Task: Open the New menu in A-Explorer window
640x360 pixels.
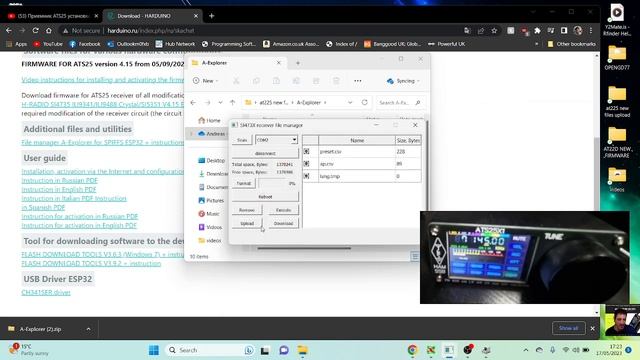Action: tap(205, 81)
